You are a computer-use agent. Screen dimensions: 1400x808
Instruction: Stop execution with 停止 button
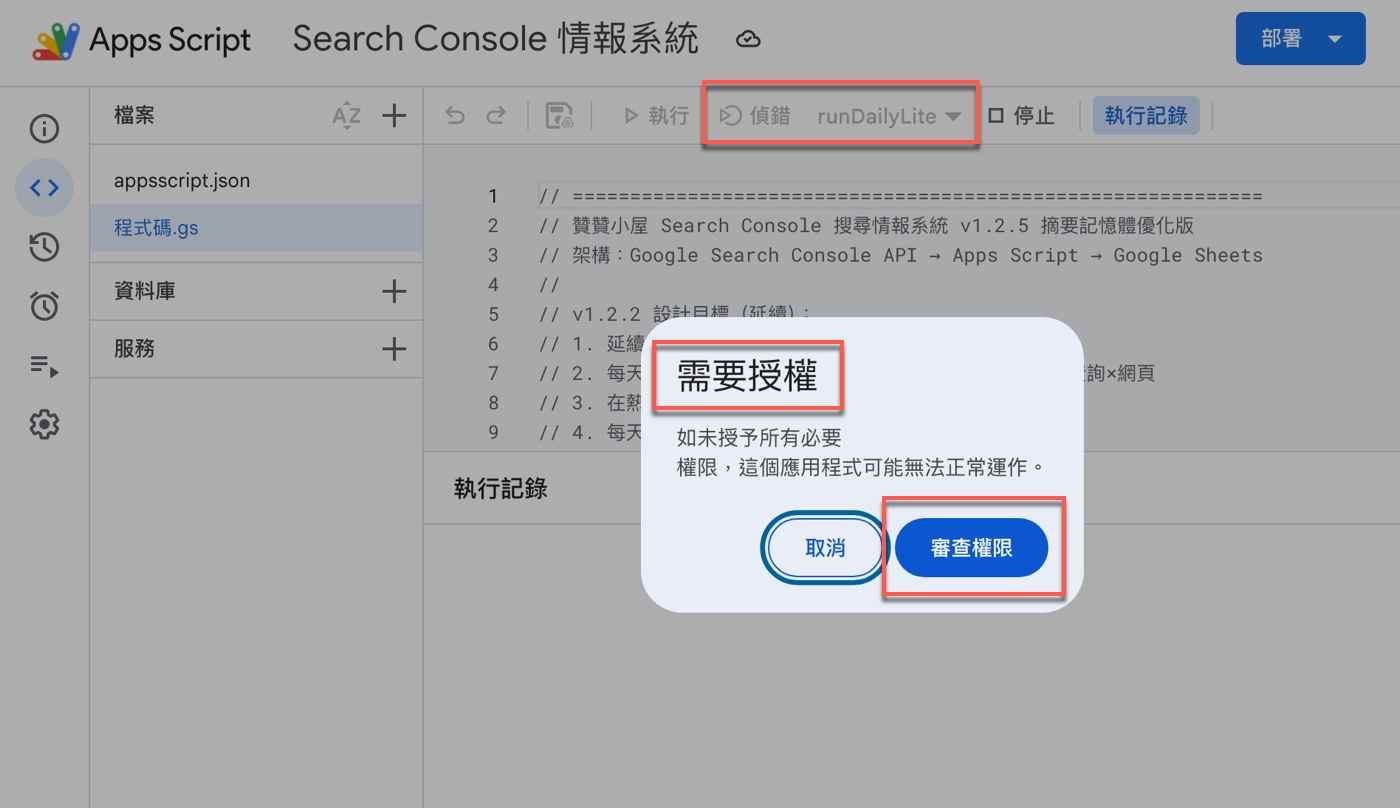pyautogui.click(x=1021, y=116)
